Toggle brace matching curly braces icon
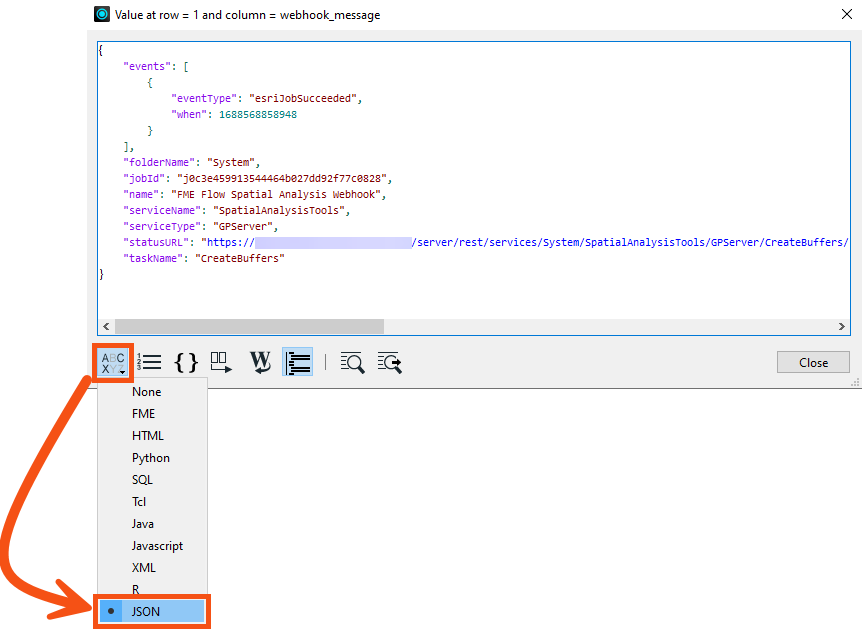The image size is (862, 630). click(x=186, y=363)
